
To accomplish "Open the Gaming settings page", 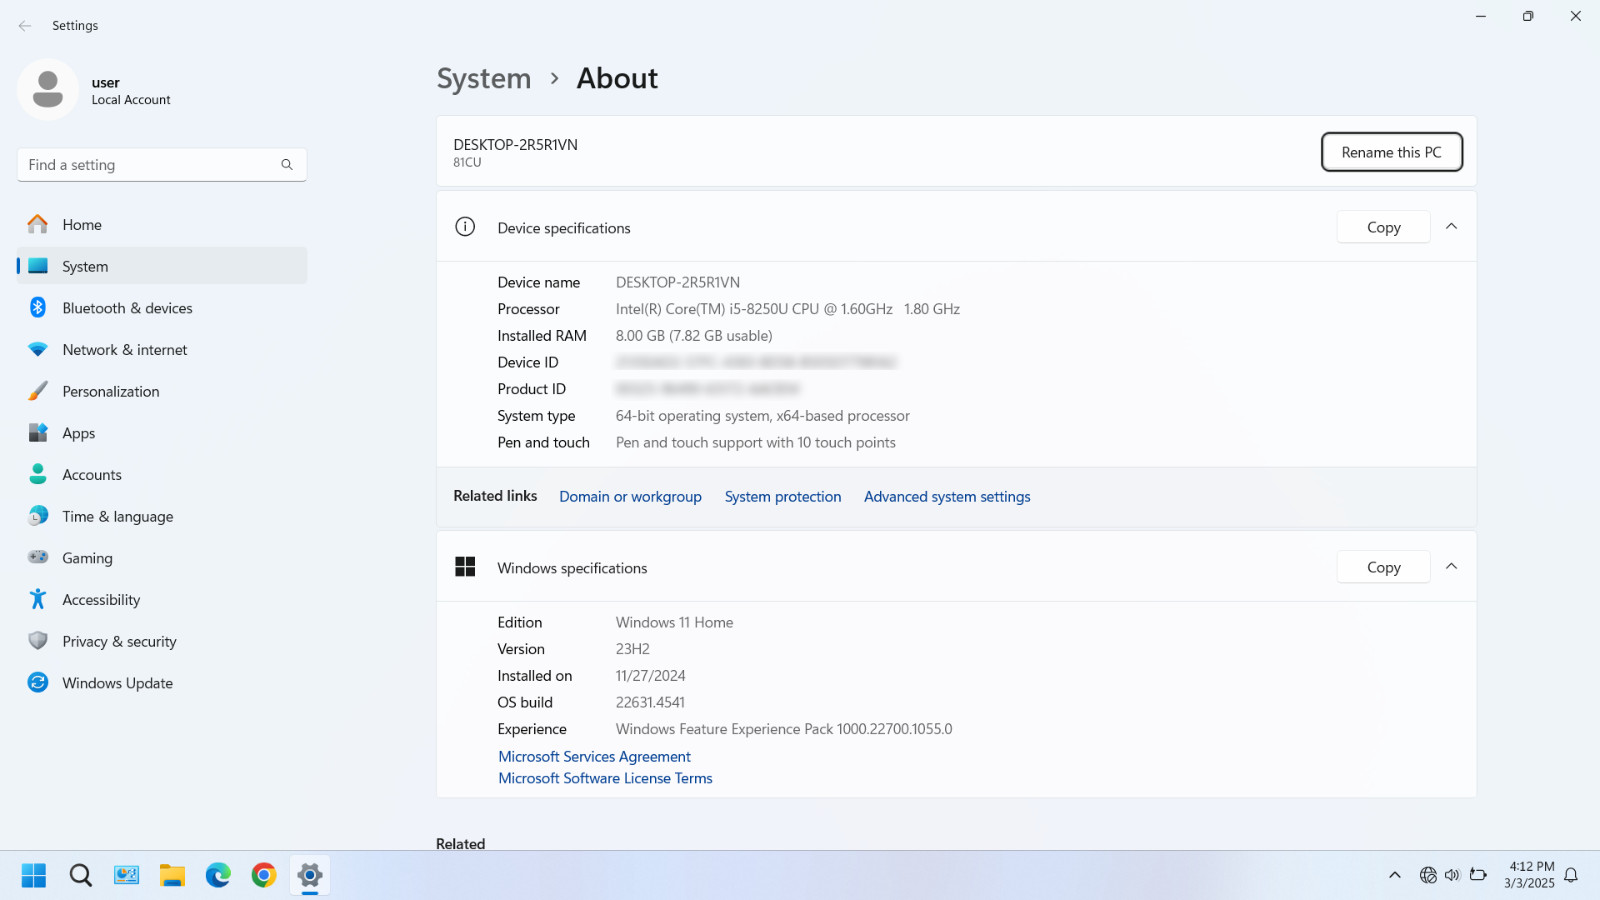I will coord(162,558).
